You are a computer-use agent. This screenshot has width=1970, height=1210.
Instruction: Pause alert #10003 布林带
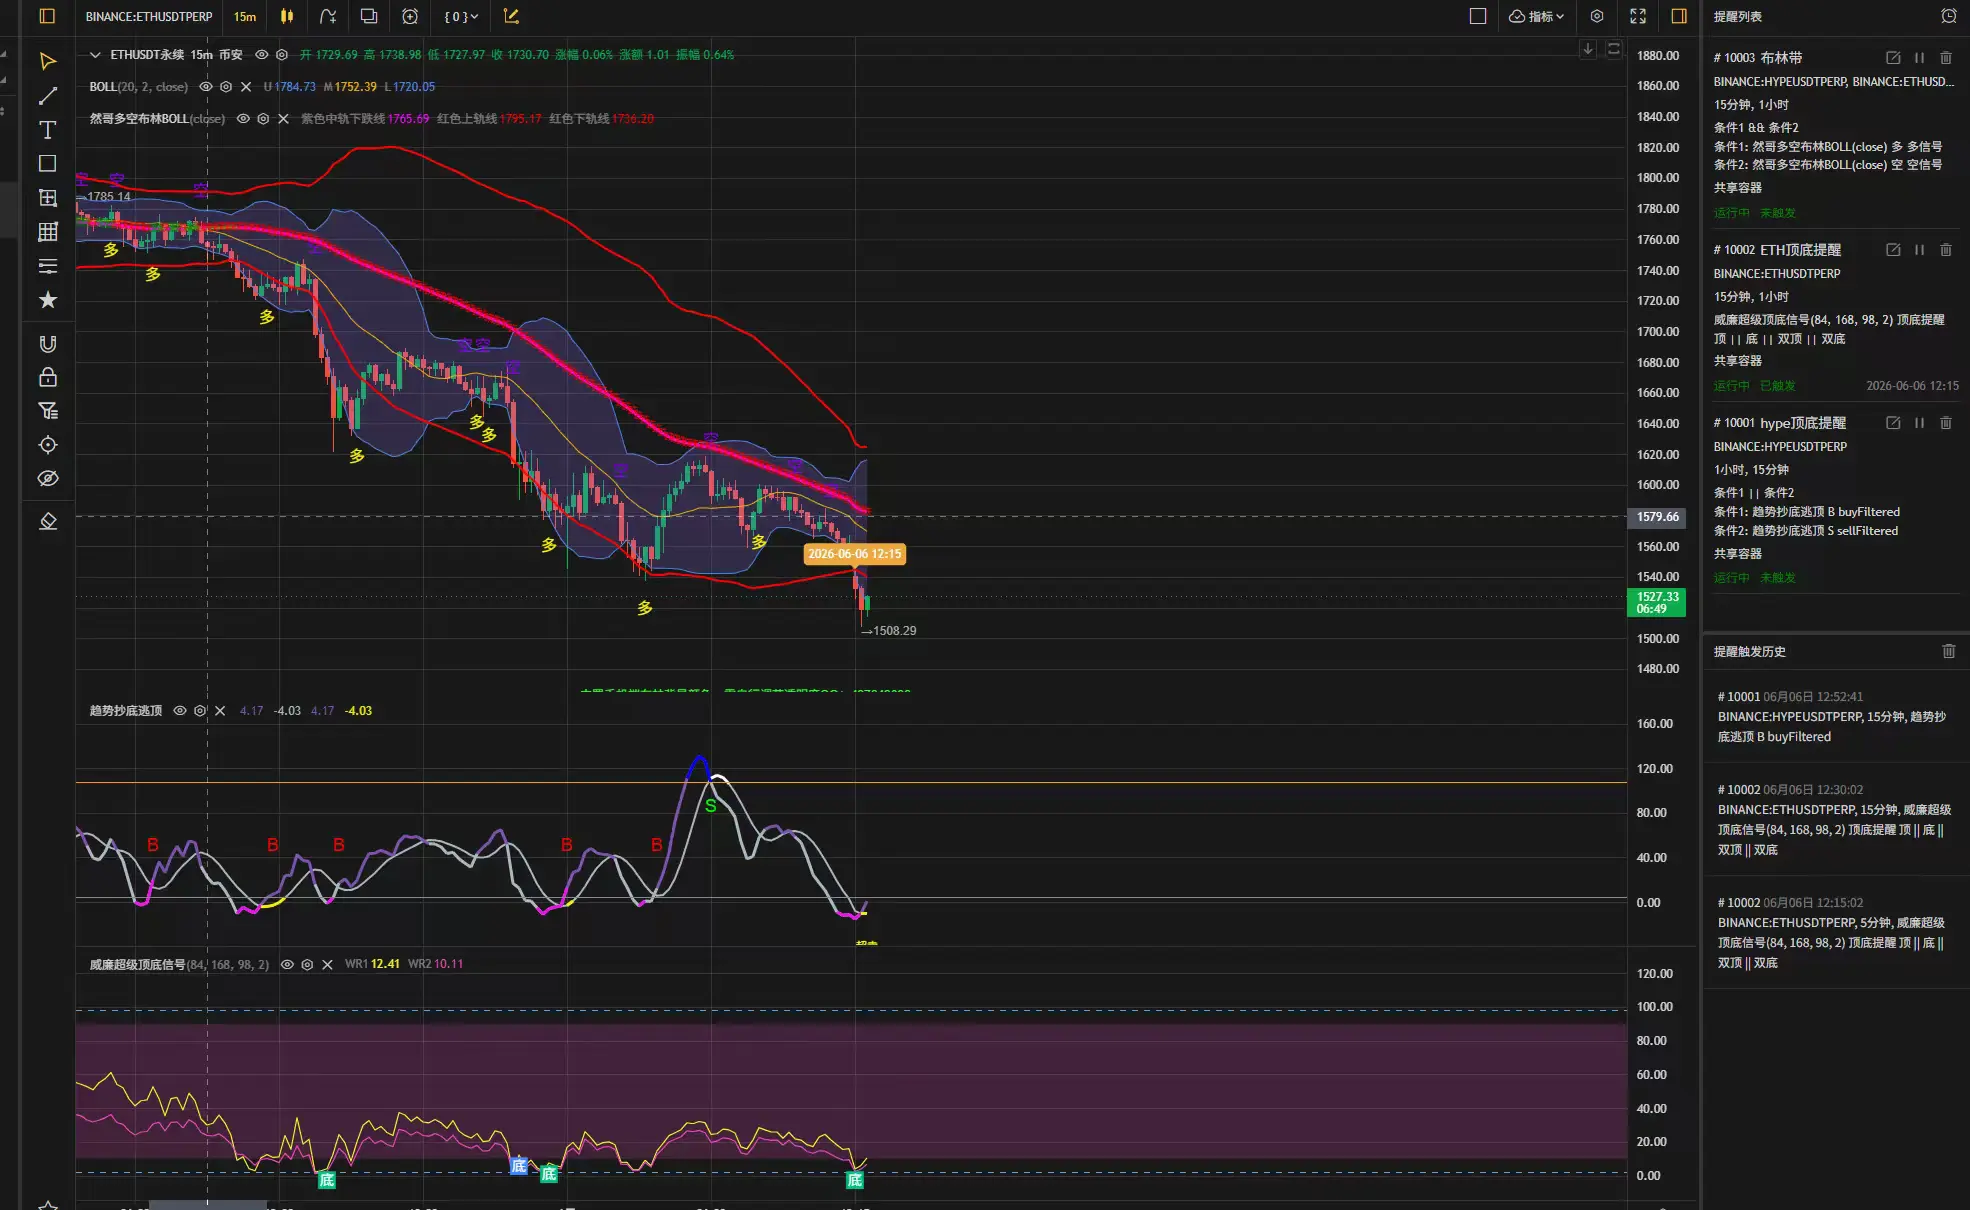click(1919, 58)
